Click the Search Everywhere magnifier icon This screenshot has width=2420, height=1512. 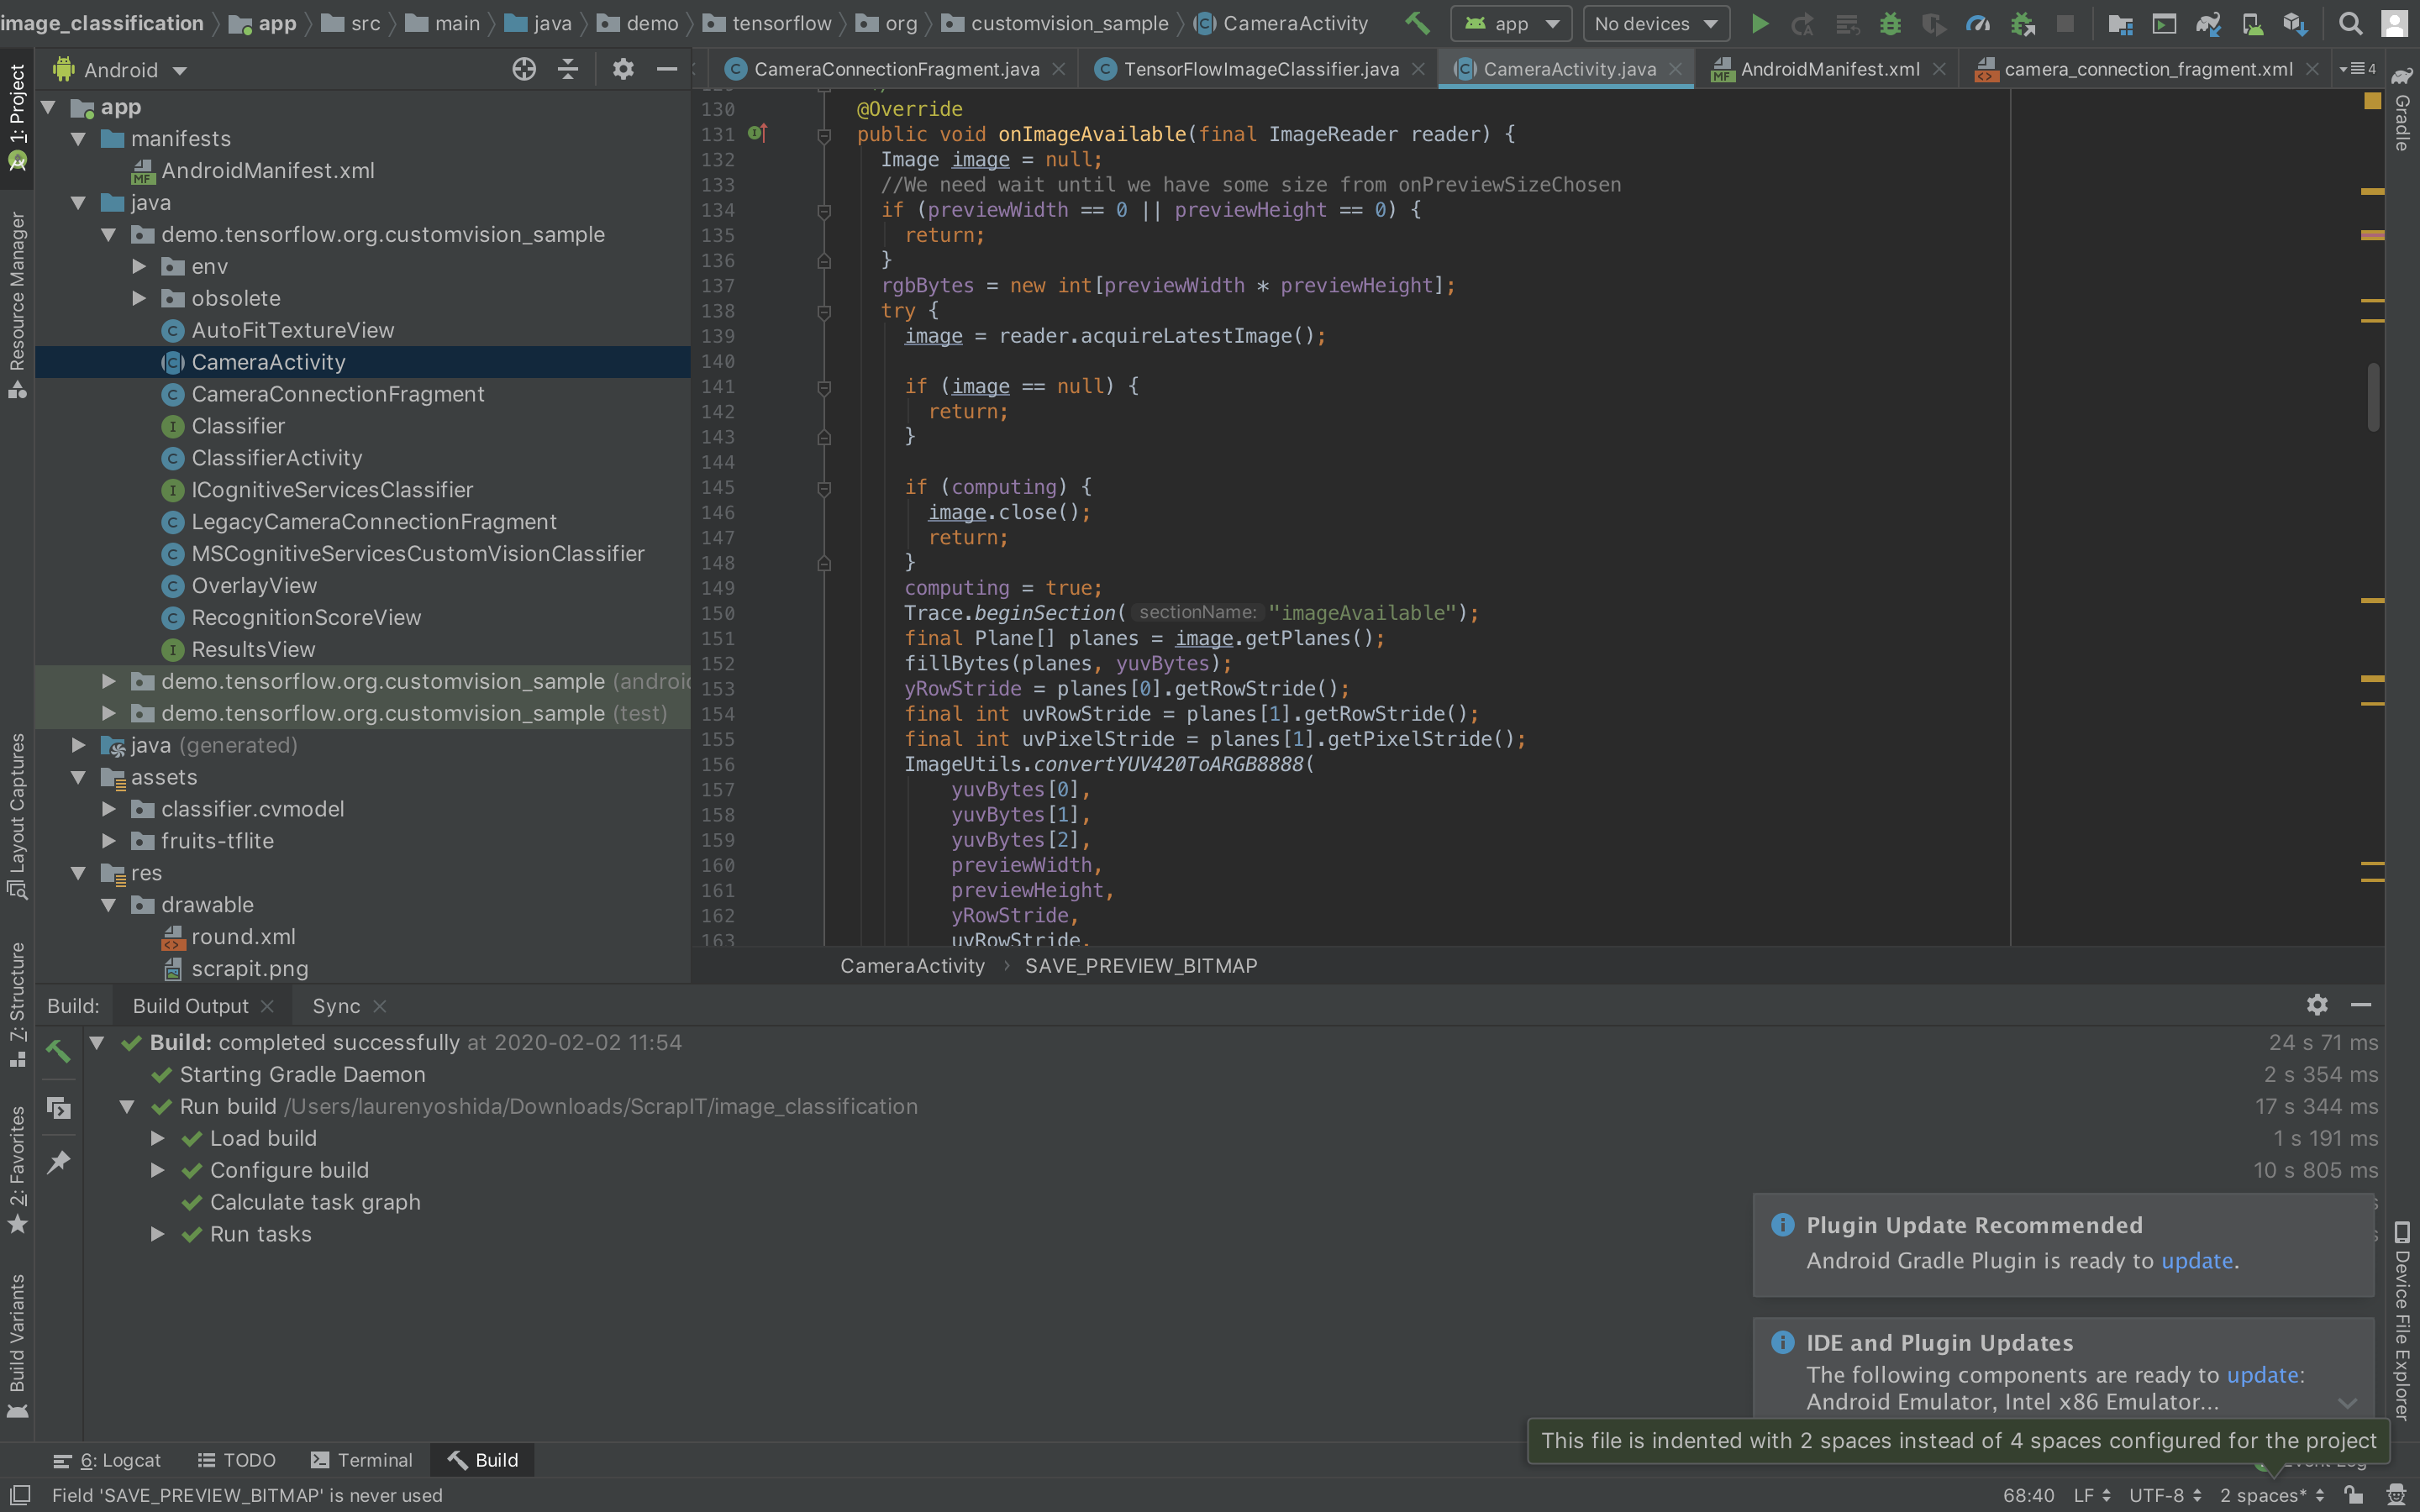pos(2350,23)
